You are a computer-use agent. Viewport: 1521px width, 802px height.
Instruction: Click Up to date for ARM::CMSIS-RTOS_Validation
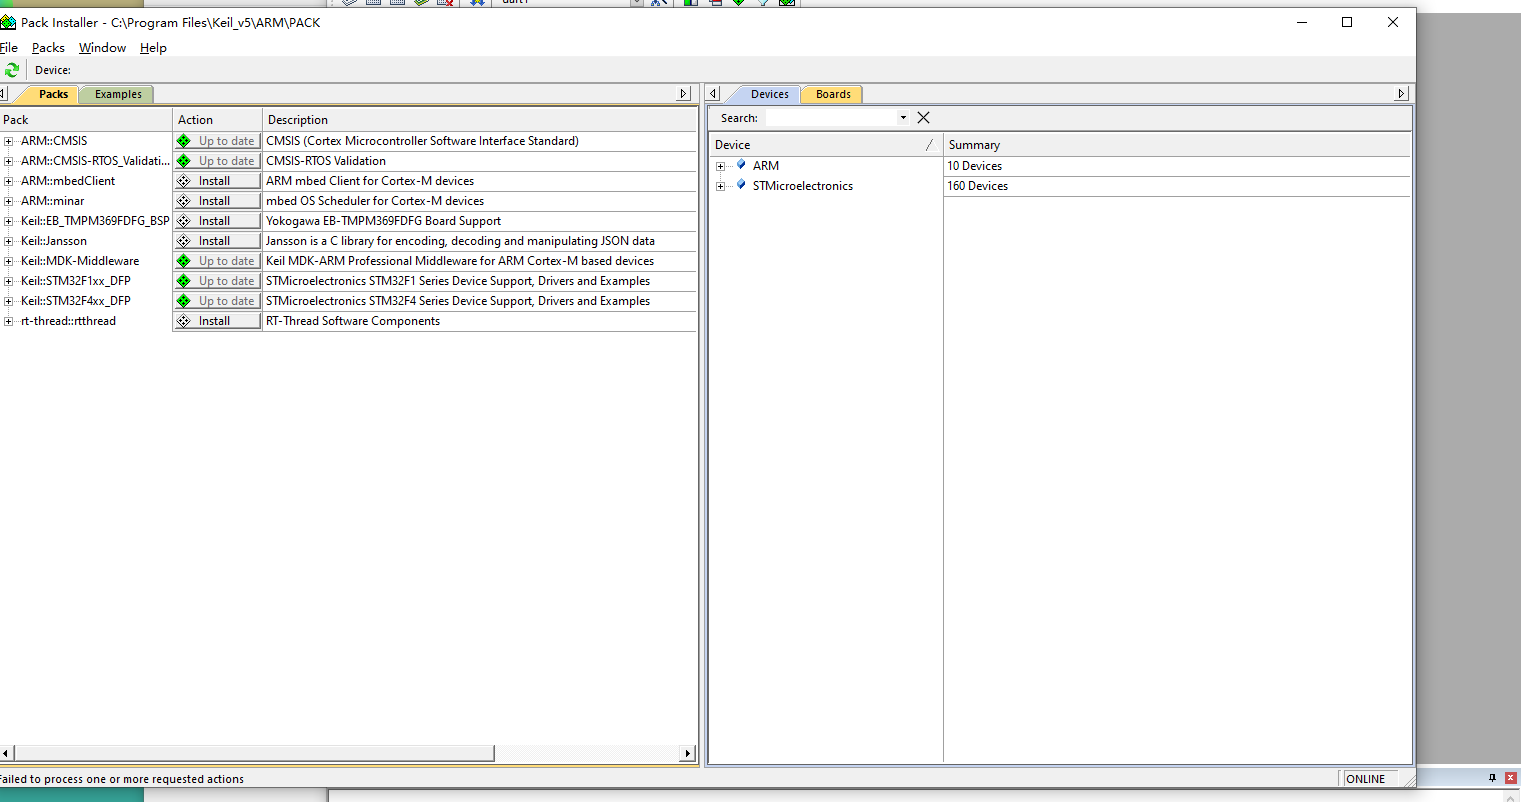tap(217, 161)
